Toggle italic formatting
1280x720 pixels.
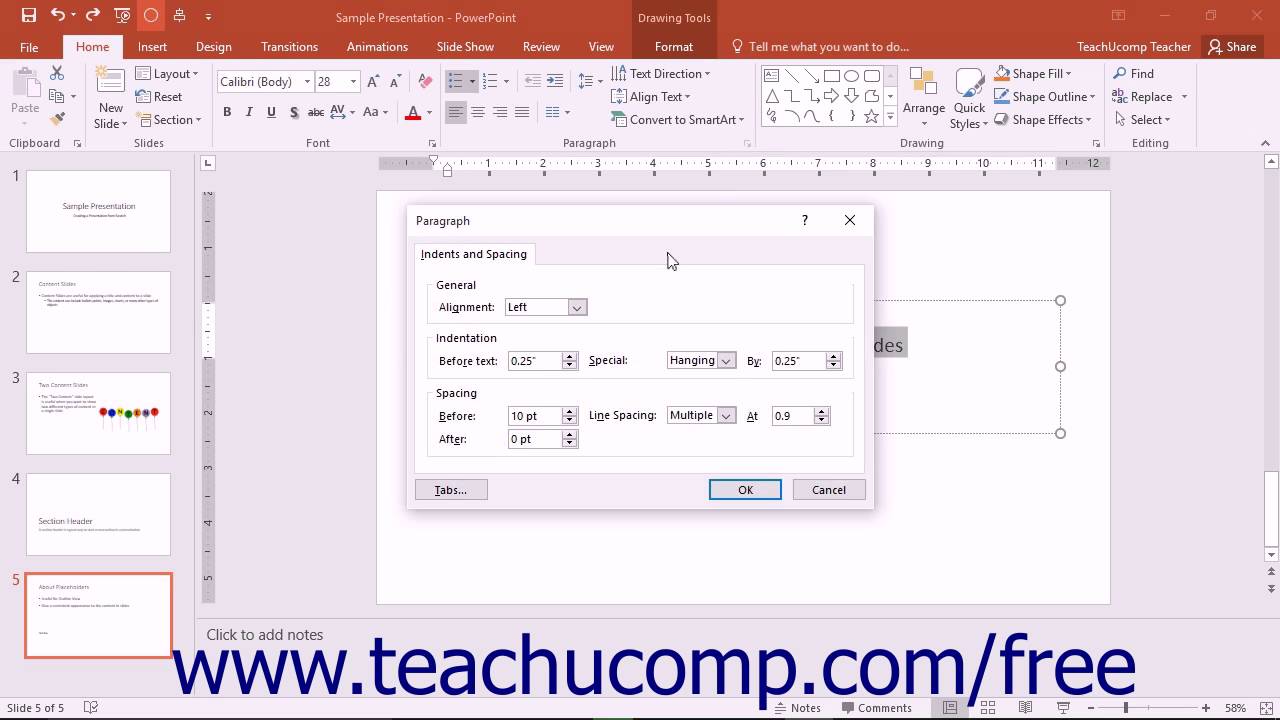(249, 112)
